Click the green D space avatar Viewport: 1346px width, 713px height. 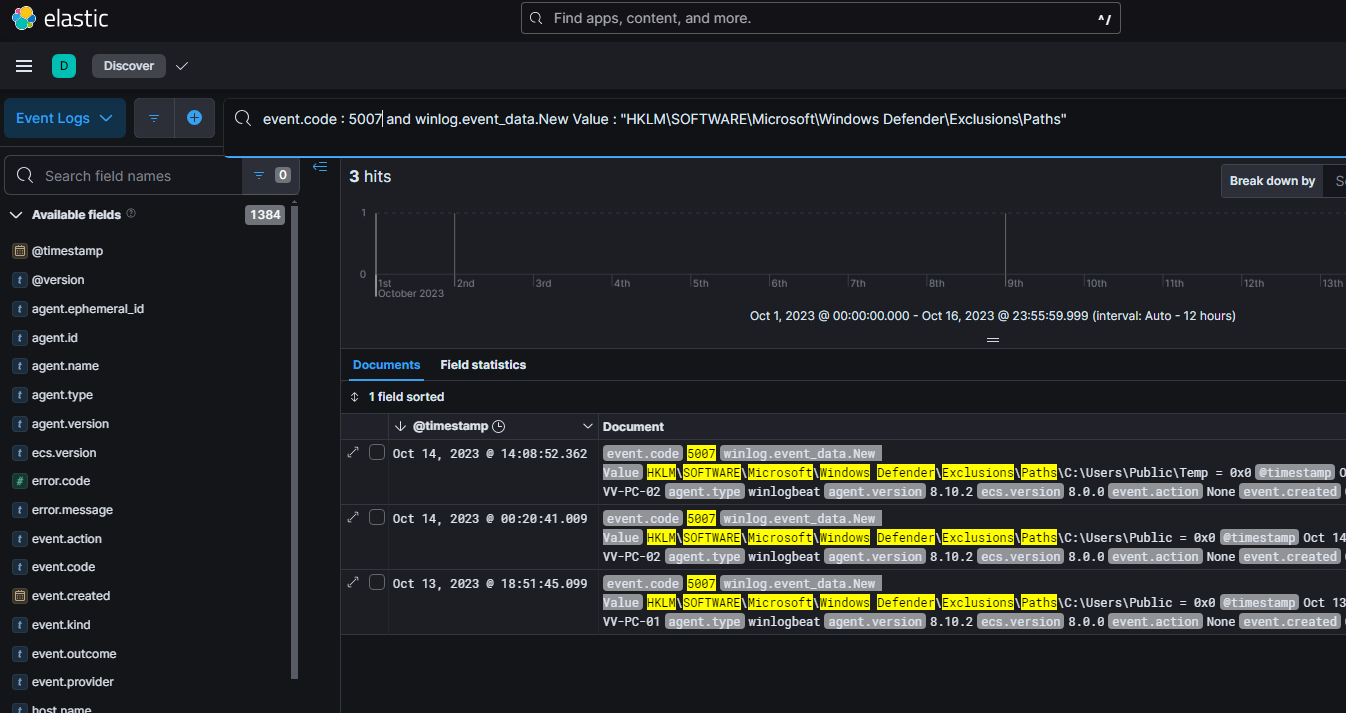tap(64, 66)
